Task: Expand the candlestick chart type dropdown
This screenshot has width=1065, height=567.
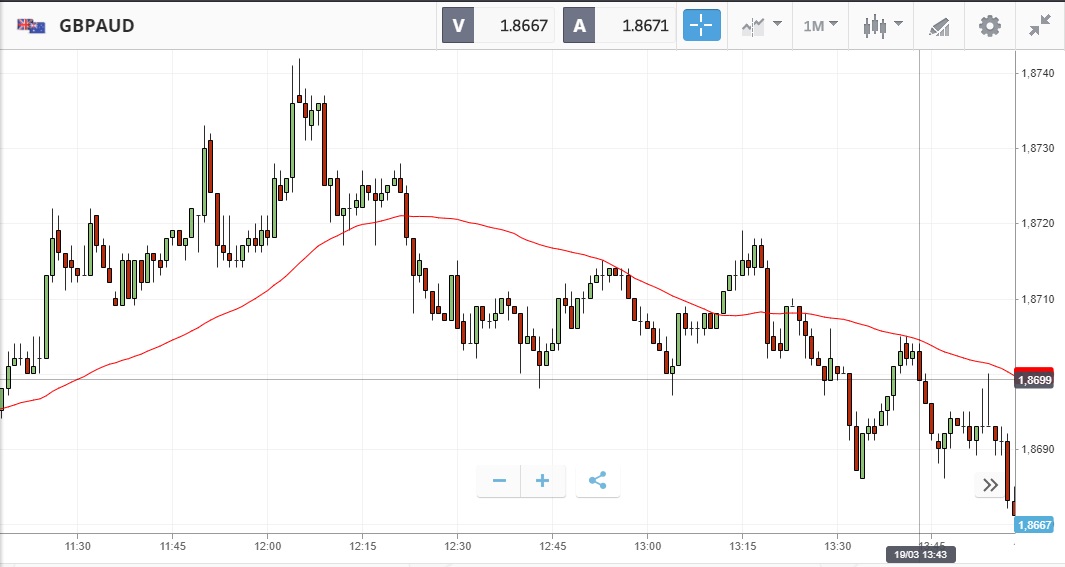Action: [x=882, y=25]
